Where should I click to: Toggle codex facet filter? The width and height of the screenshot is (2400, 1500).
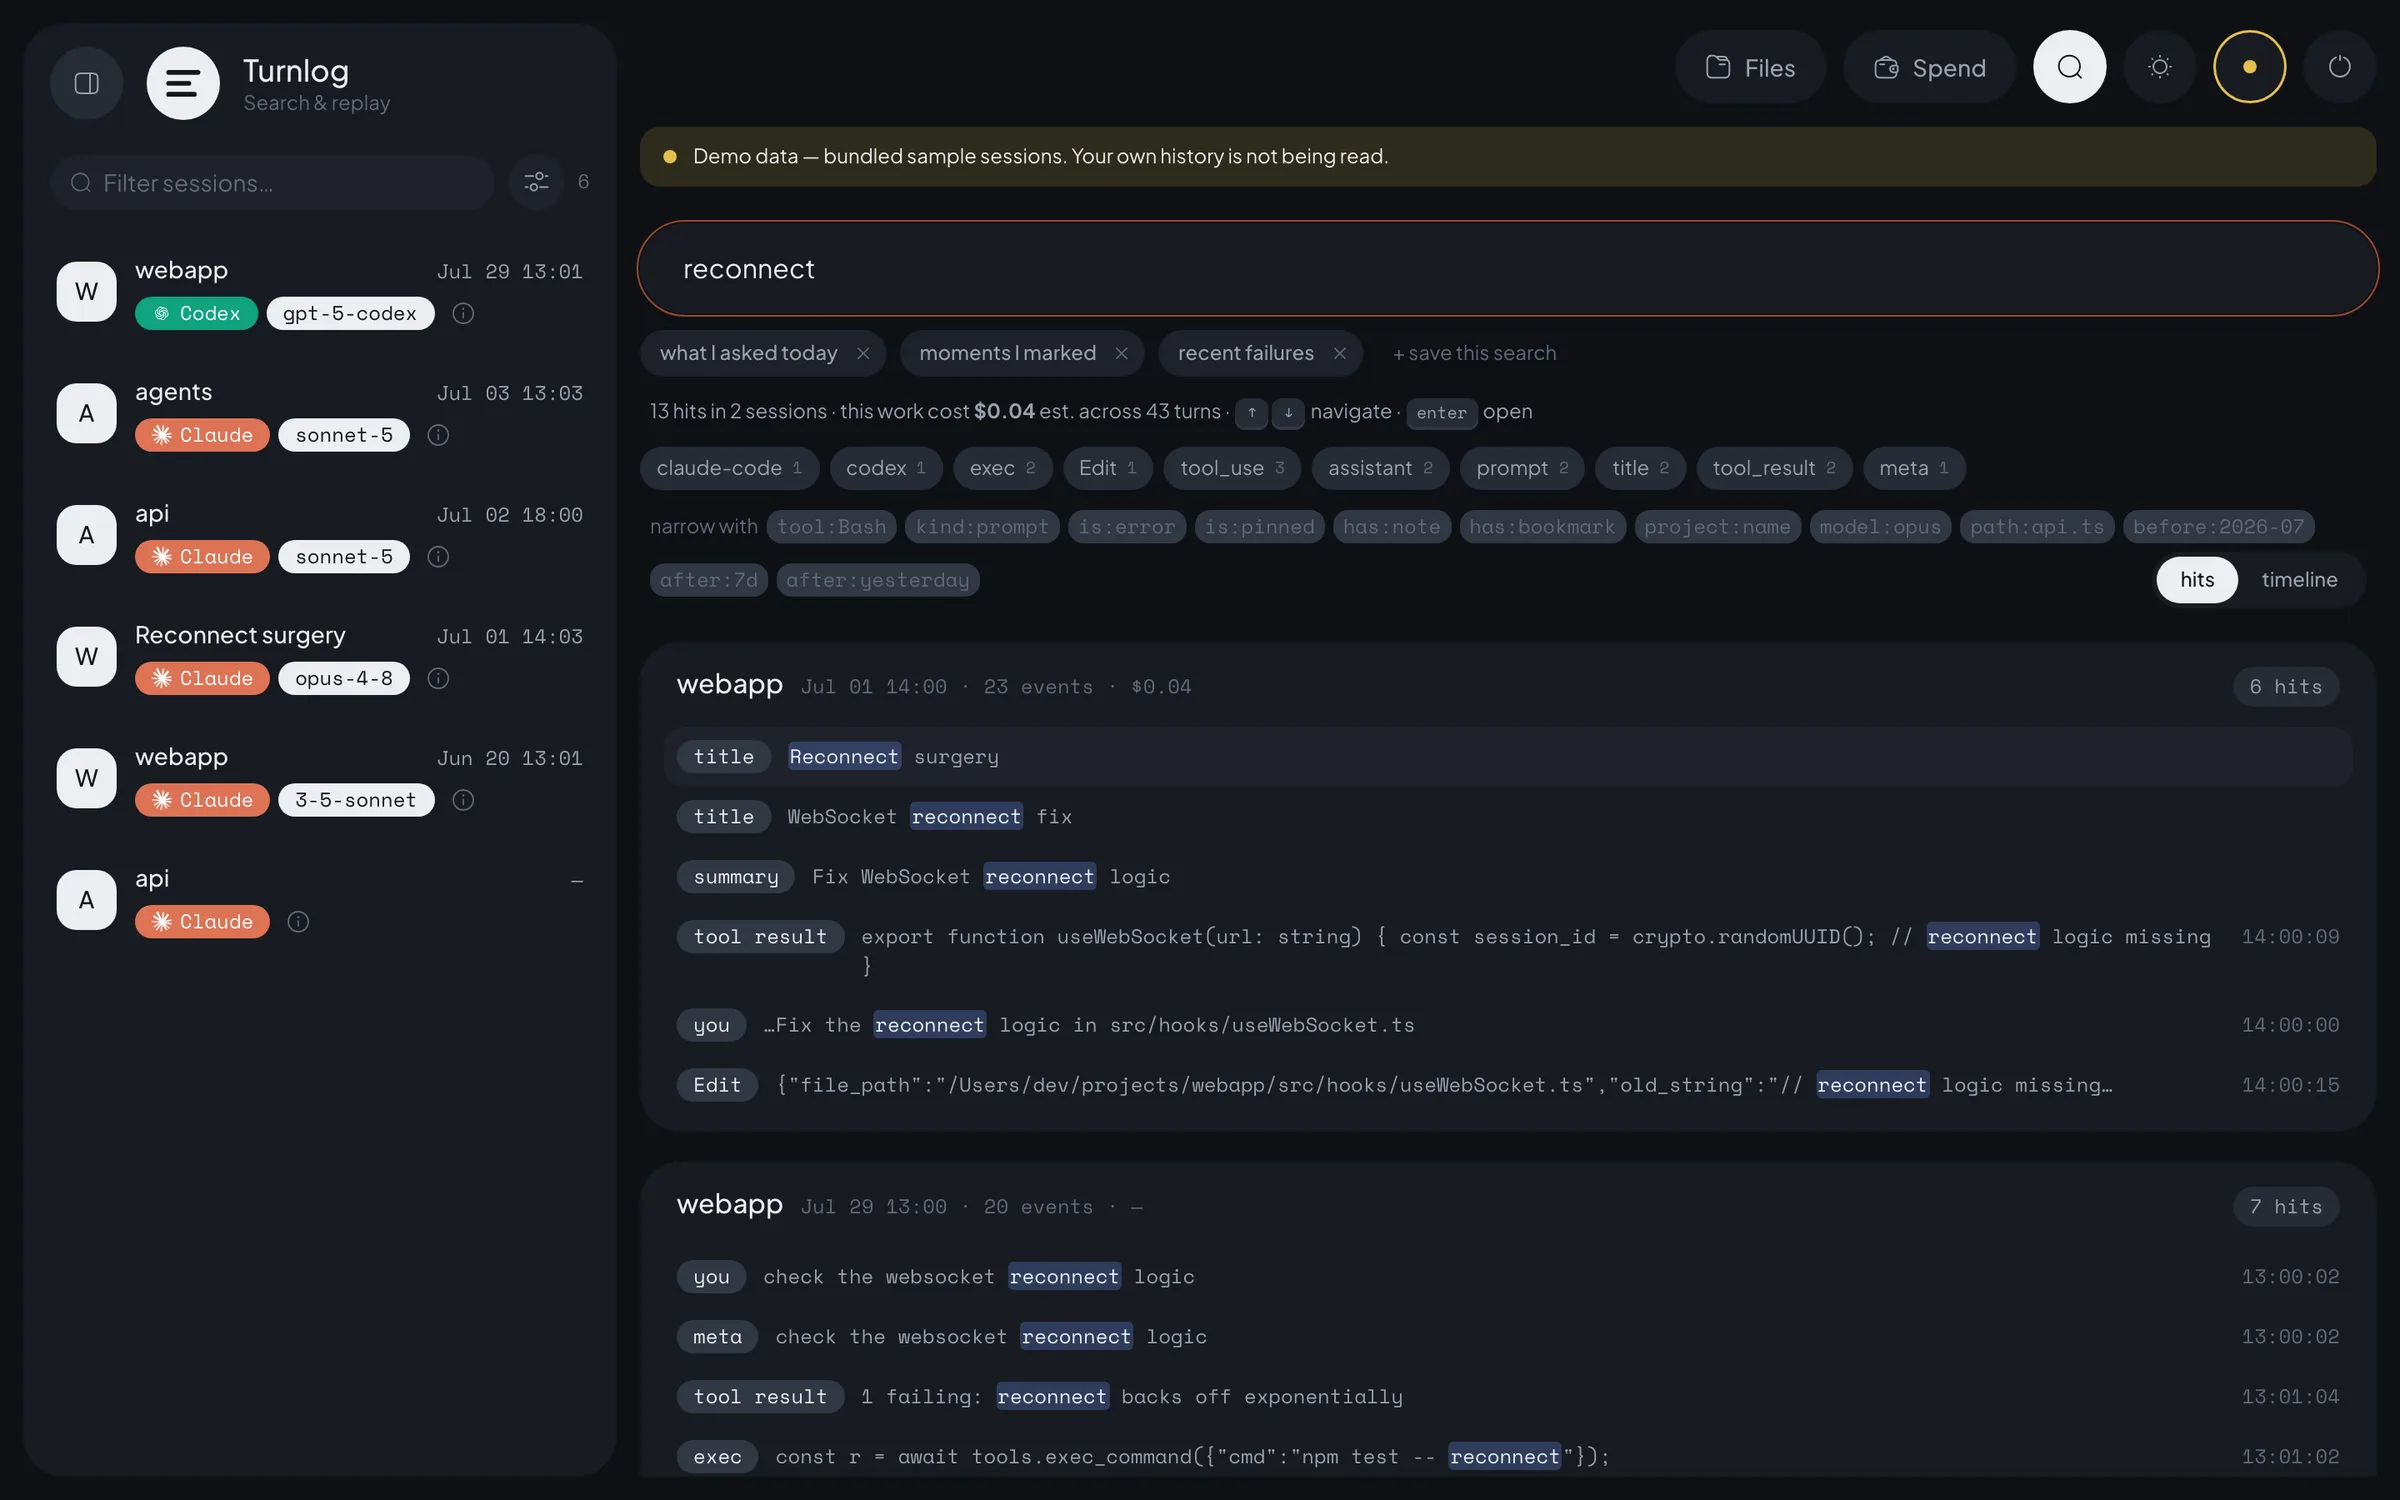tap(886, 468)
